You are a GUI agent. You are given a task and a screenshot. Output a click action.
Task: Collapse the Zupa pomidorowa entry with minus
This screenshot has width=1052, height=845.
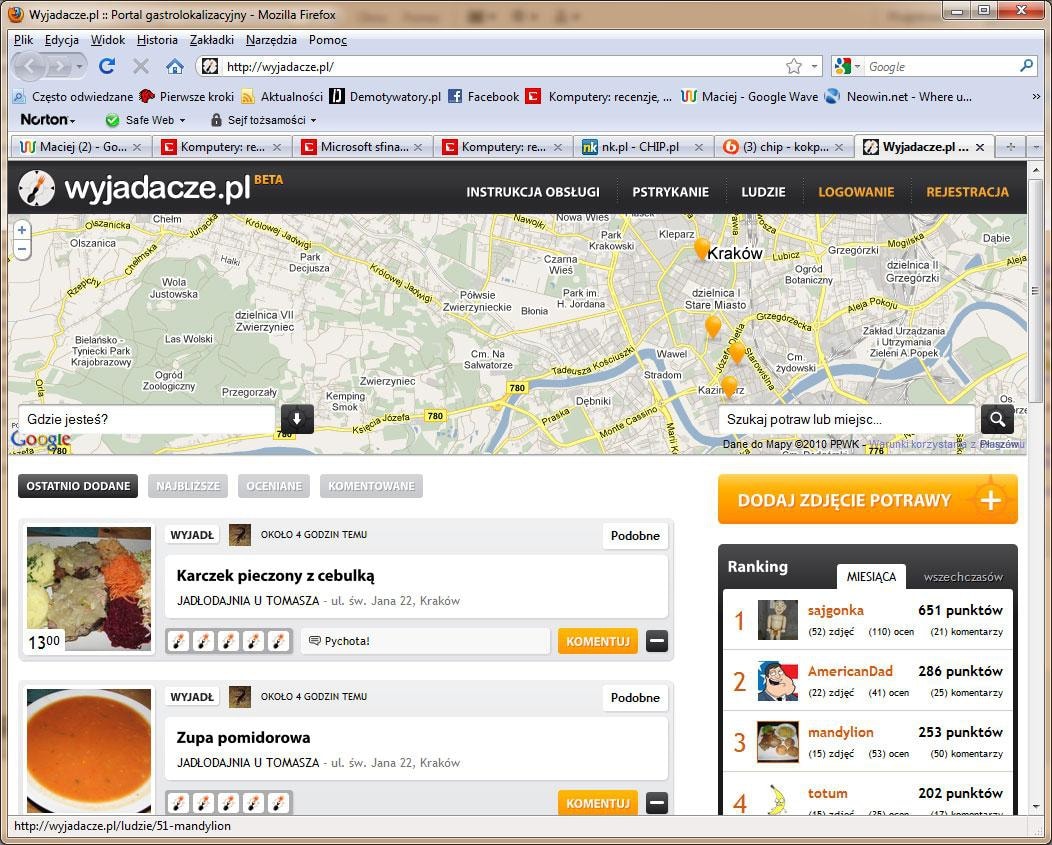[657, 803]
